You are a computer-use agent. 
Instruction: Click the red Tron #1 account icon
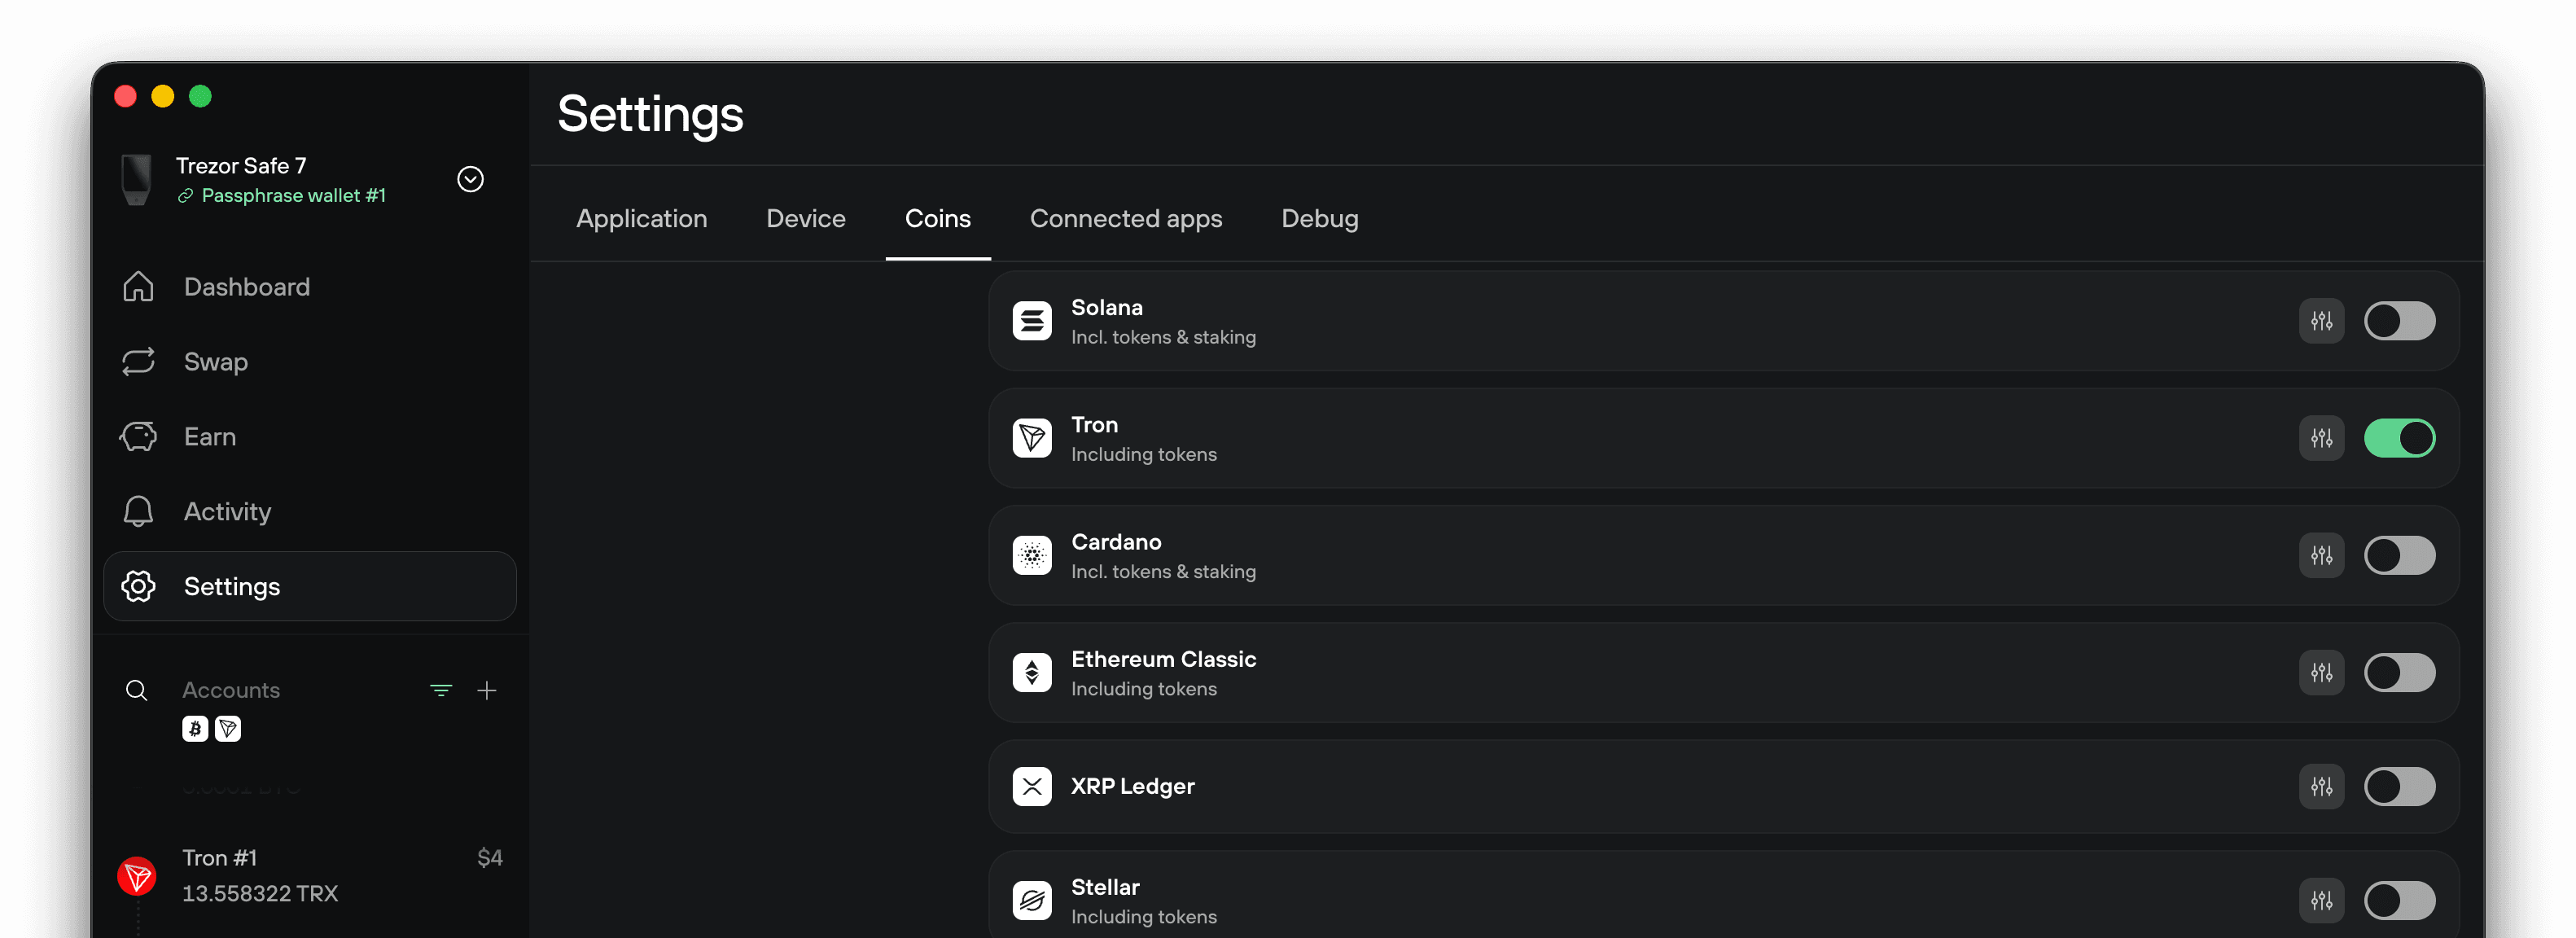tap(137, 876)
